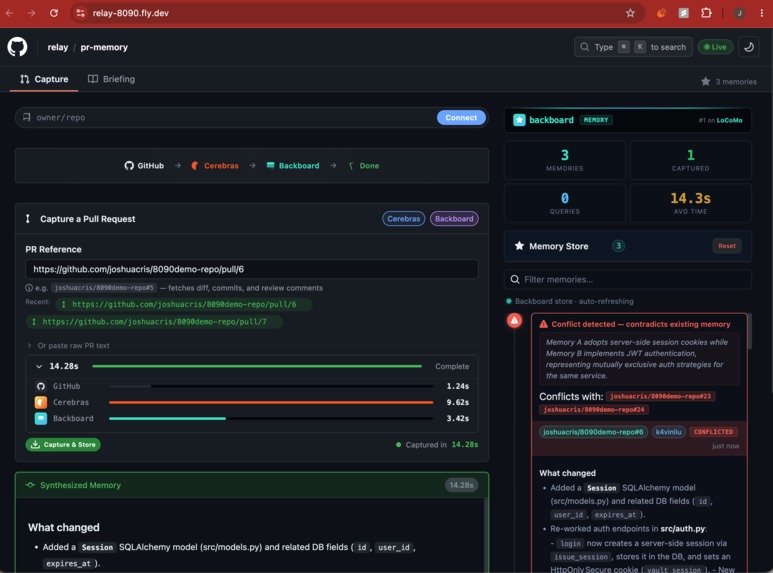The height and width of the screenshot is (573, 773).
Task: Click the relay breadcrumb link
Action: pyautogui.click(x=58, y=47)
